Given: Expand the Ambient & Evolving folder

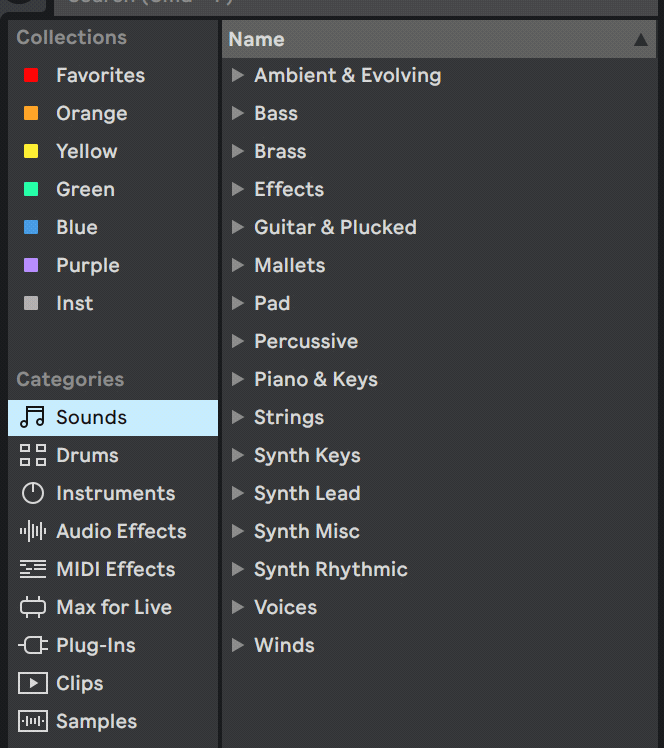Looking at the screenshot, I should click(238, 75).
